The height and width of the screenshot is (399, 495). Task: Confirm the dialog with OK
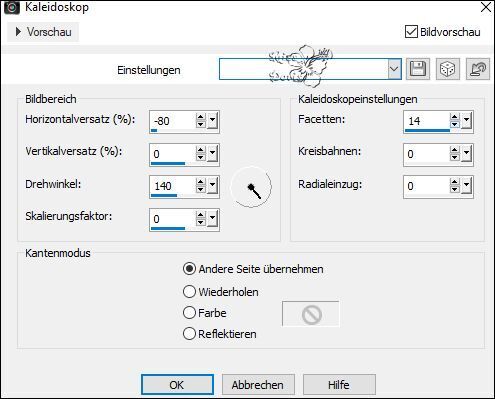point(177,385)
